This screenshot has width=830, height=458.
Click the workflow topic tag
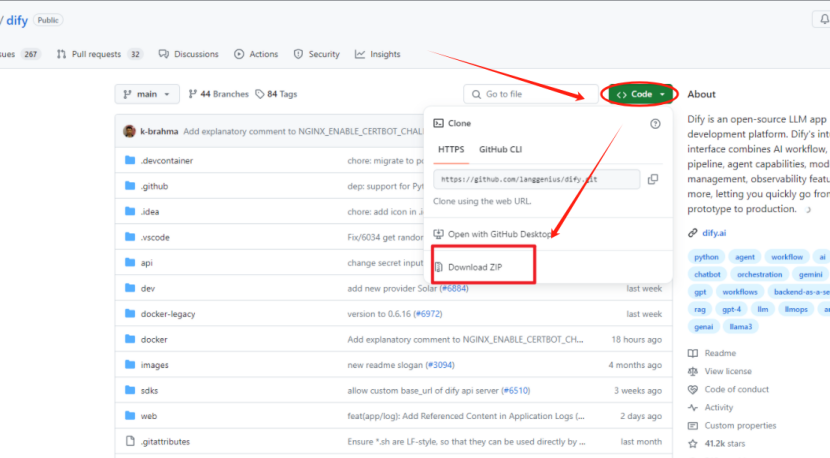pyautogui.click(x=787, y=257)
